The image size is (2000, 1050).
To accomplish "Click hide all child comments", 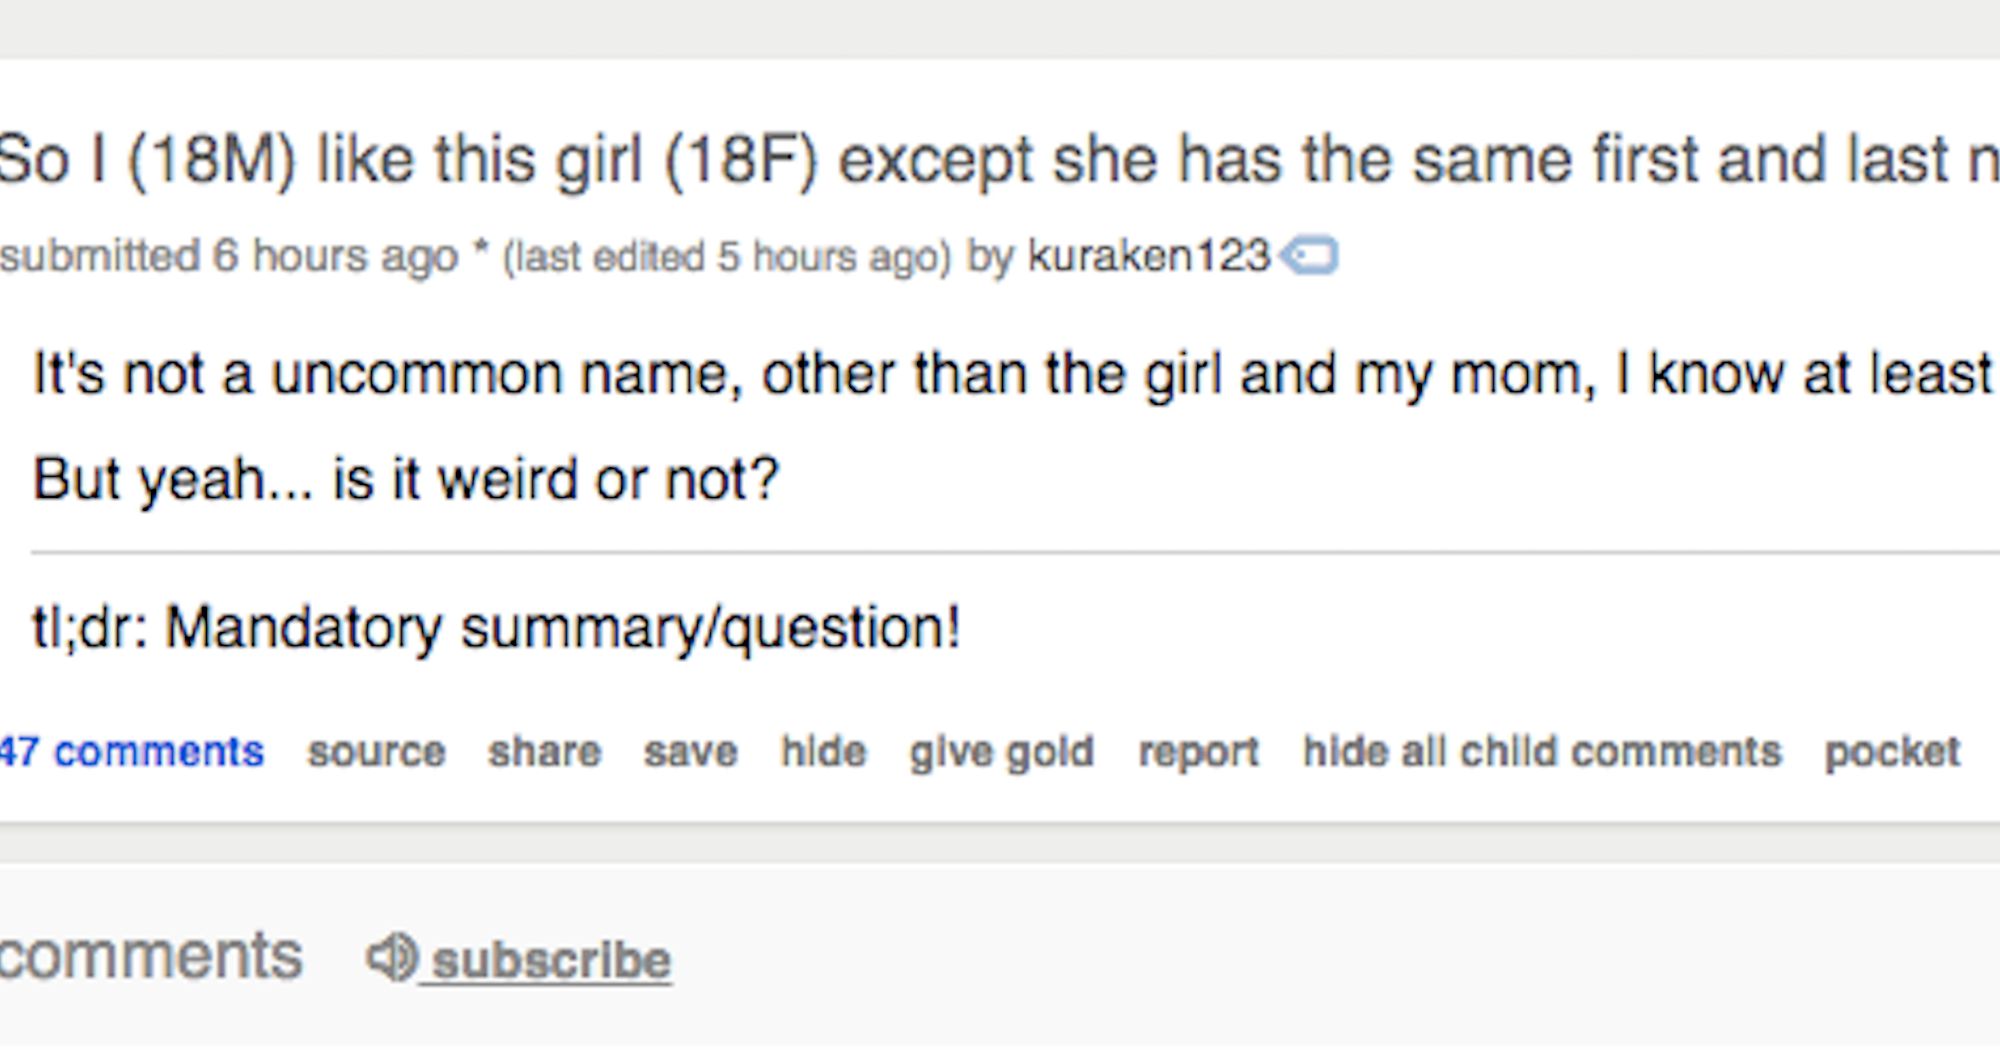I will (1542, 751).
